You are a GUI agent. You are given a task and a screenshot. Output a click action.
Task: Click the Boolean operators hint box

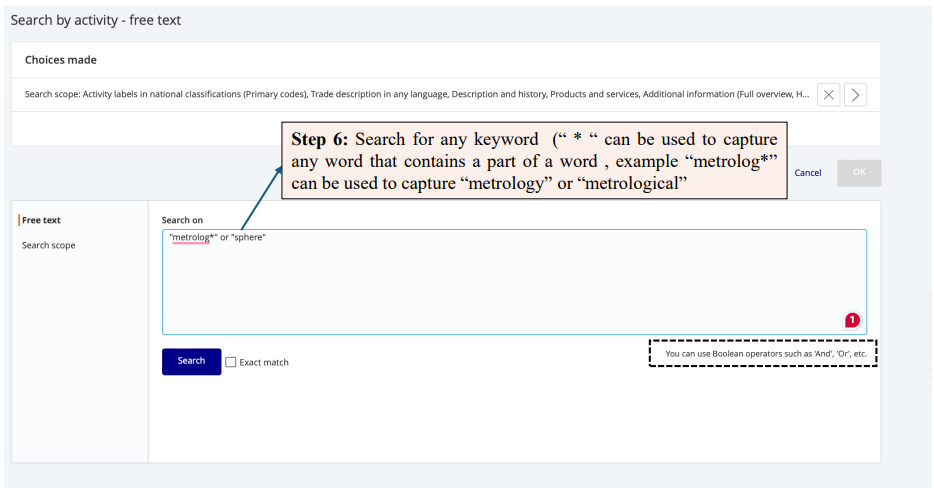(763, 353)
